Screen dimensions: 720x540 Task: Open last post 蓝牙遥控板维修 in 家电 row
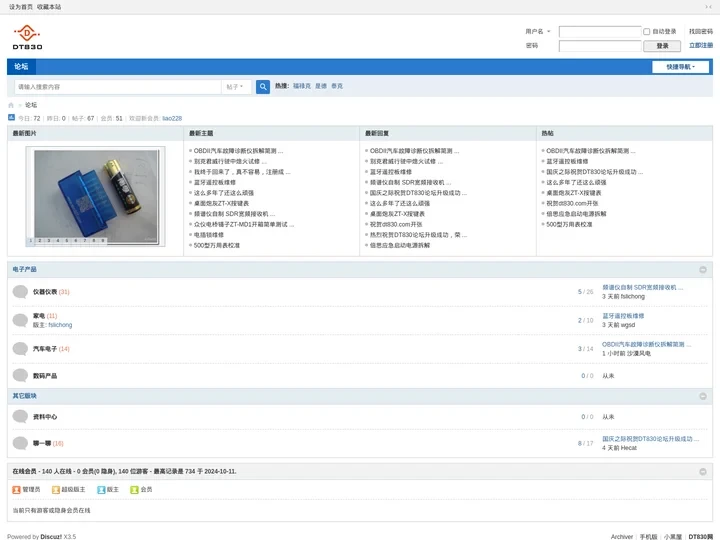click(623, 316)
